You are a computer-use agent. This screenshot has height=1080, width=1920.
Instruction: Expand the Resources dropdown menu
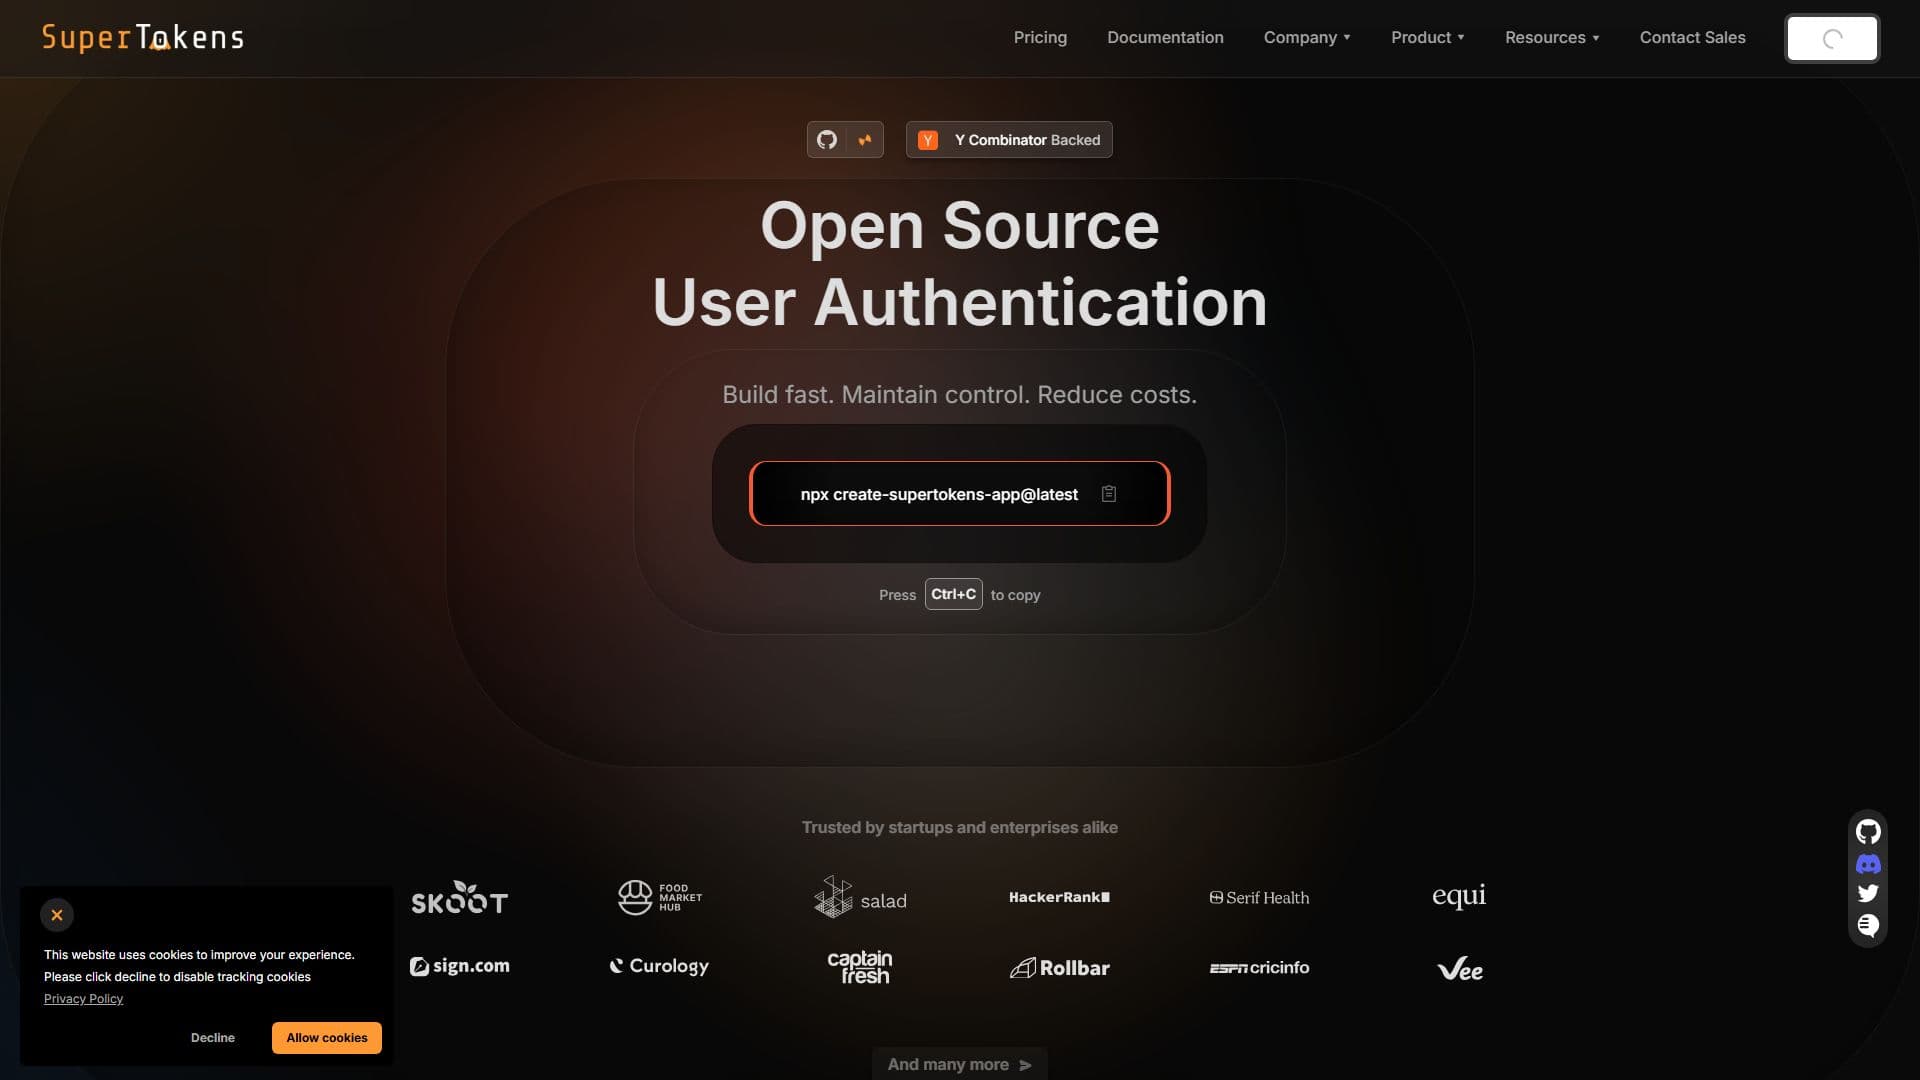click(1552, 38)
